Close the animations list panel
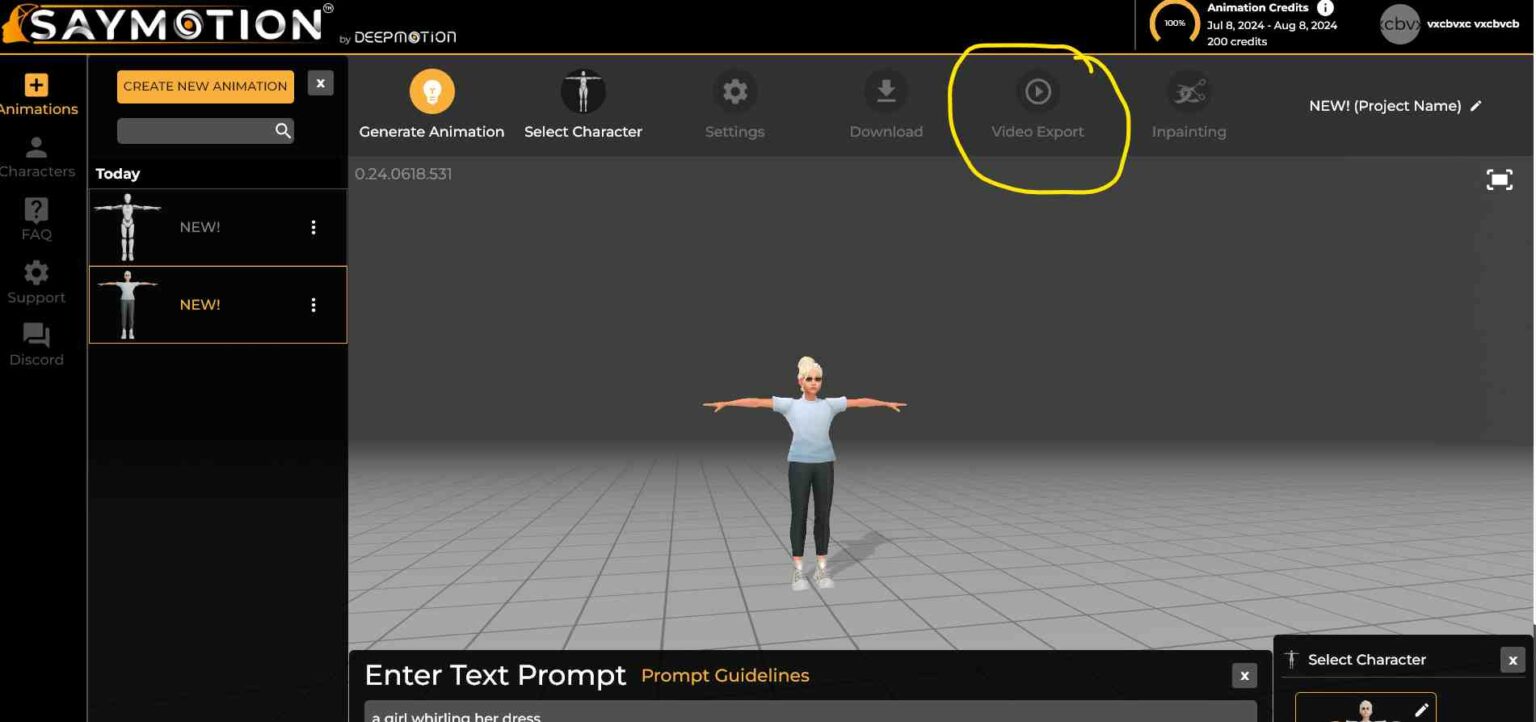 tap(320, 82)
